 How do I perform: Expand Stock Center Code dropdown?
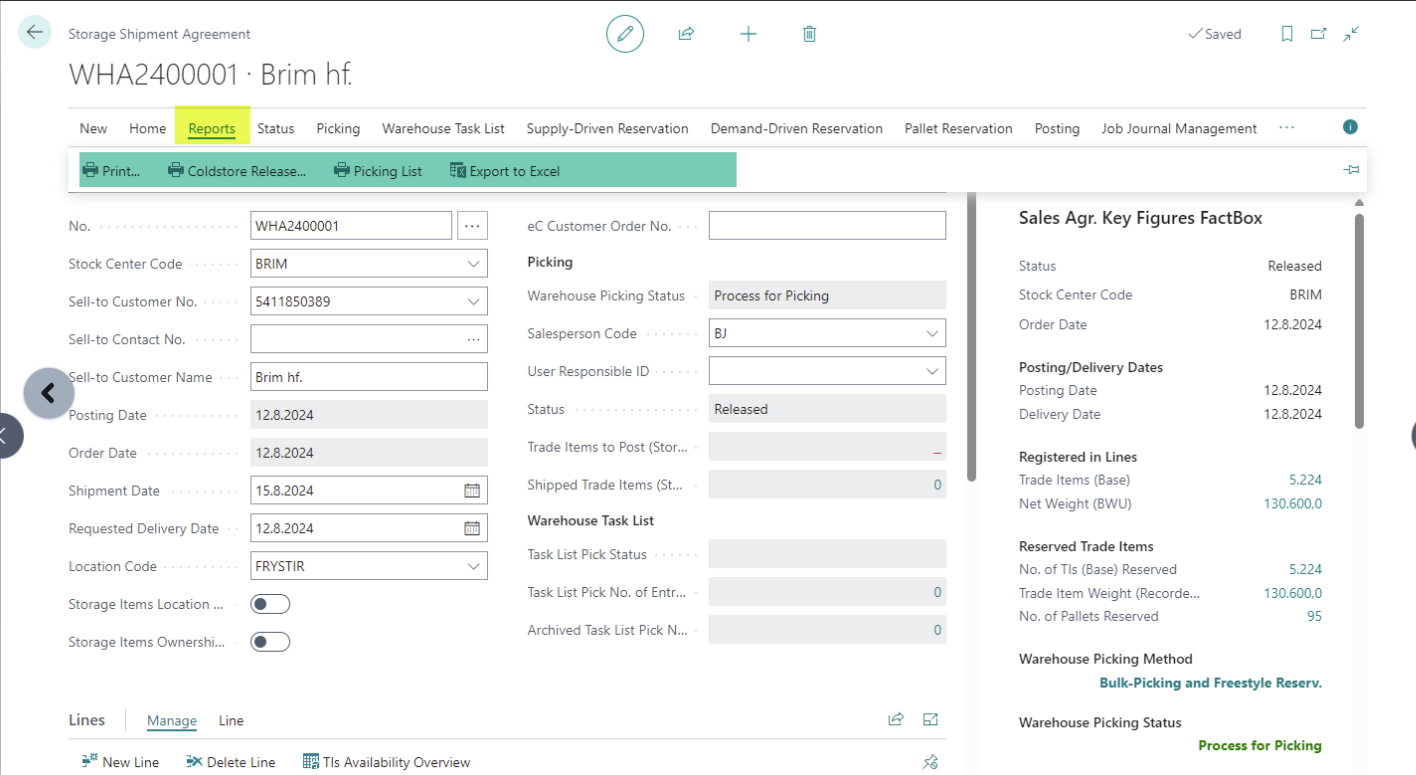pos(473,264)
